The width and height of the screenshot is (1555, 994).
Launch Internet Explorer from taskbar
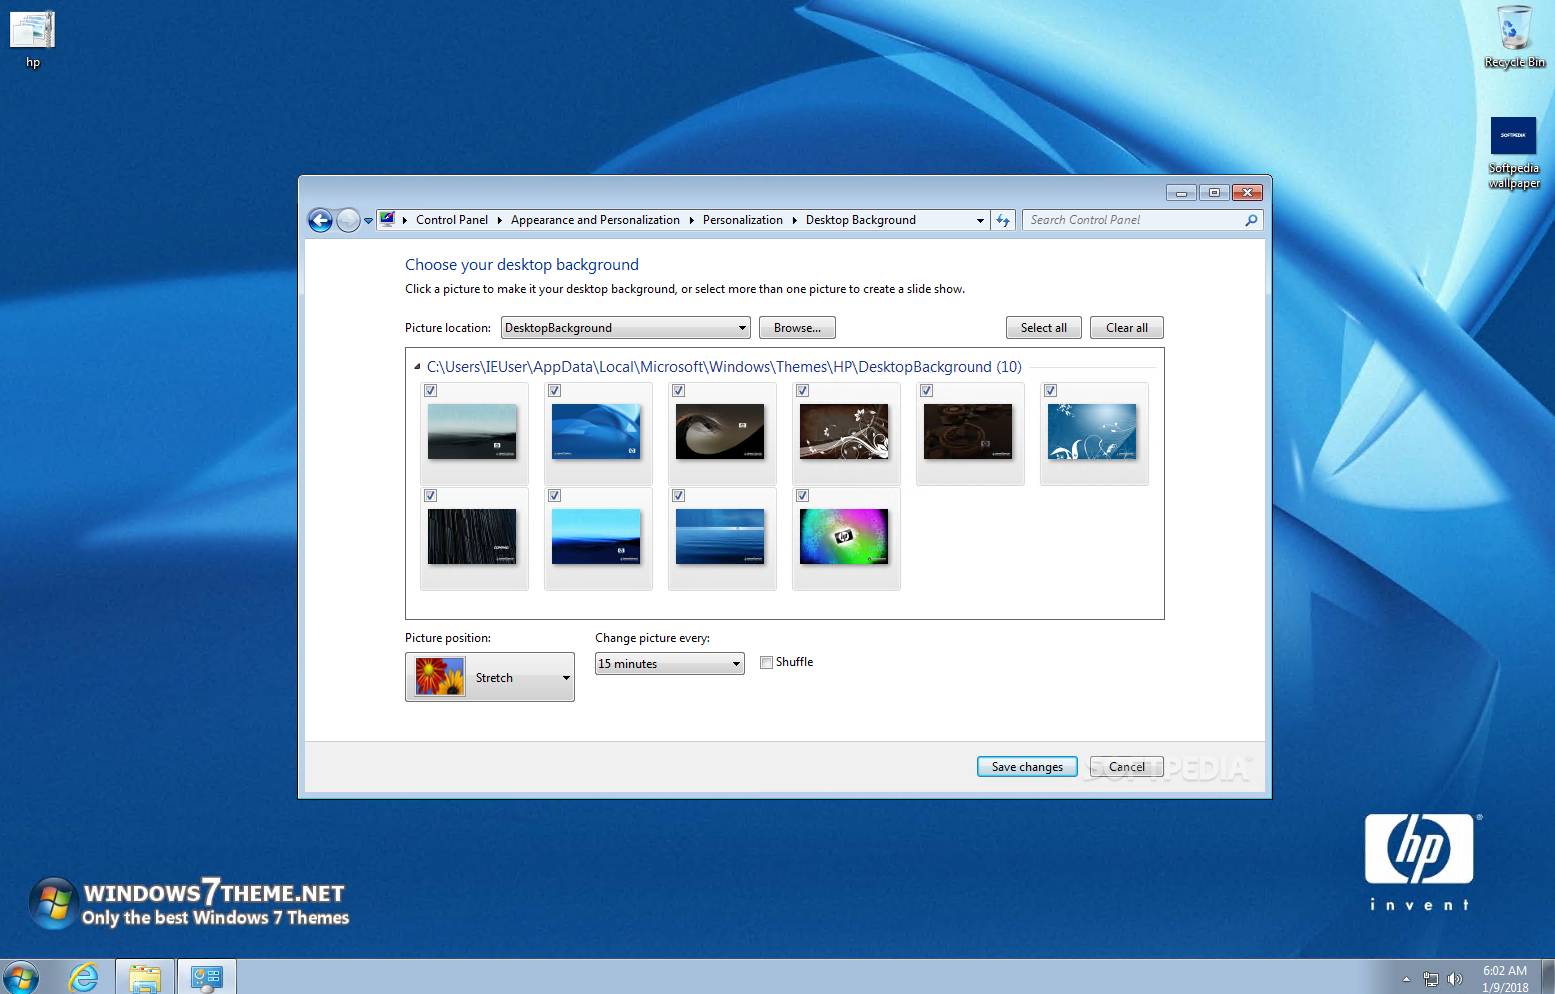click(x=84, y=977)
